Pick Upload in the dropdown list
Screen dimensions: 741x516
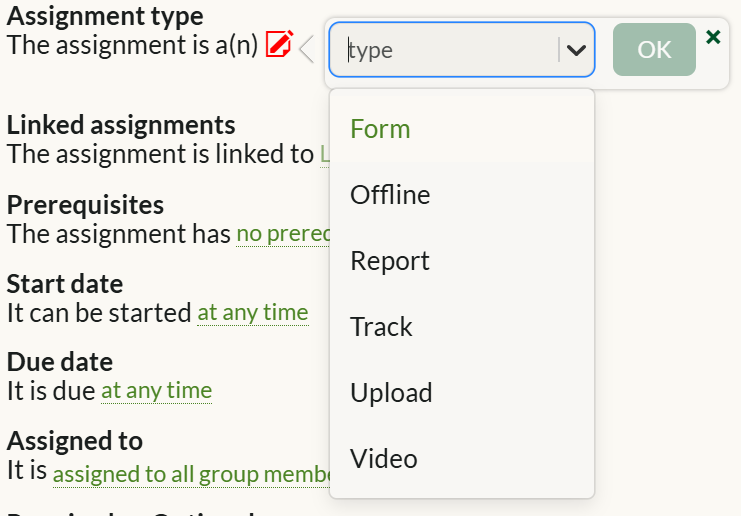(x=462, y=393)
